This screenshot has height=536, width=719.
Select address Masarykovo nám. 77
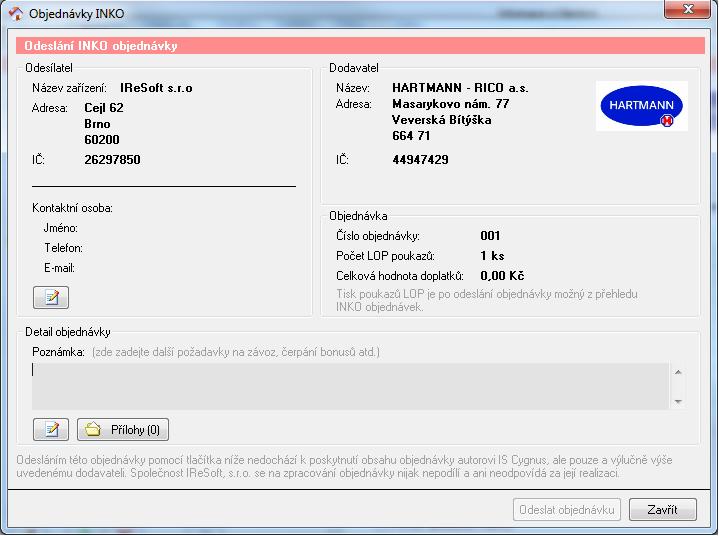click(451, 104)
